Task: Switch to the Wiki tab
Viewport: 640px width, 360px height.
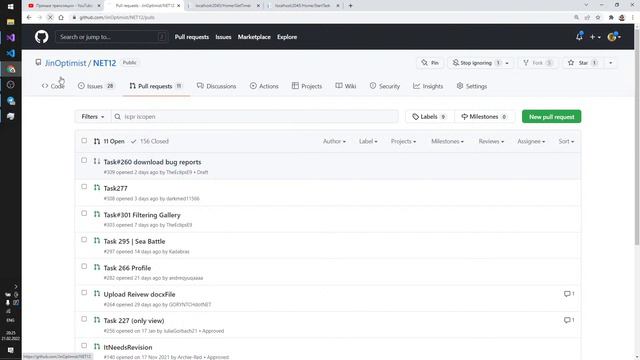Action: pyautogui.click(x=346, y=86)
